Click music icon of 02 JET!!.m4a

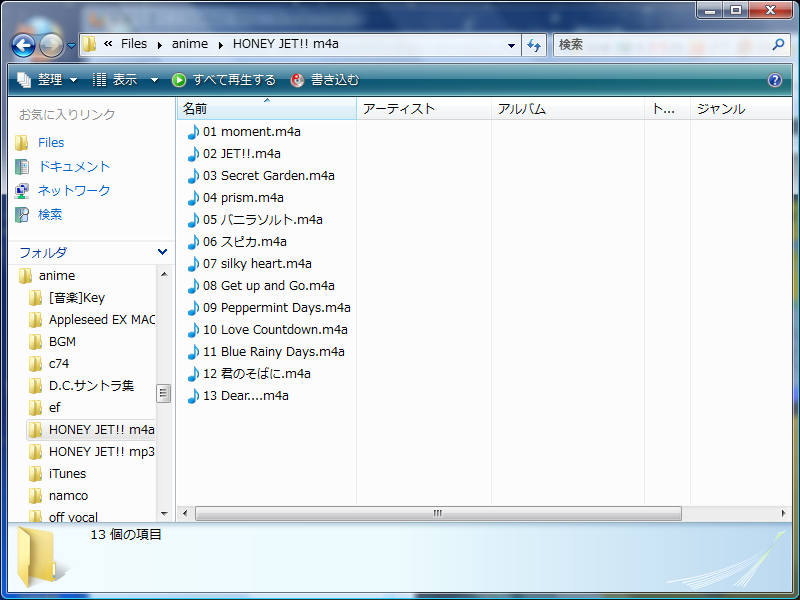(193, 154)
